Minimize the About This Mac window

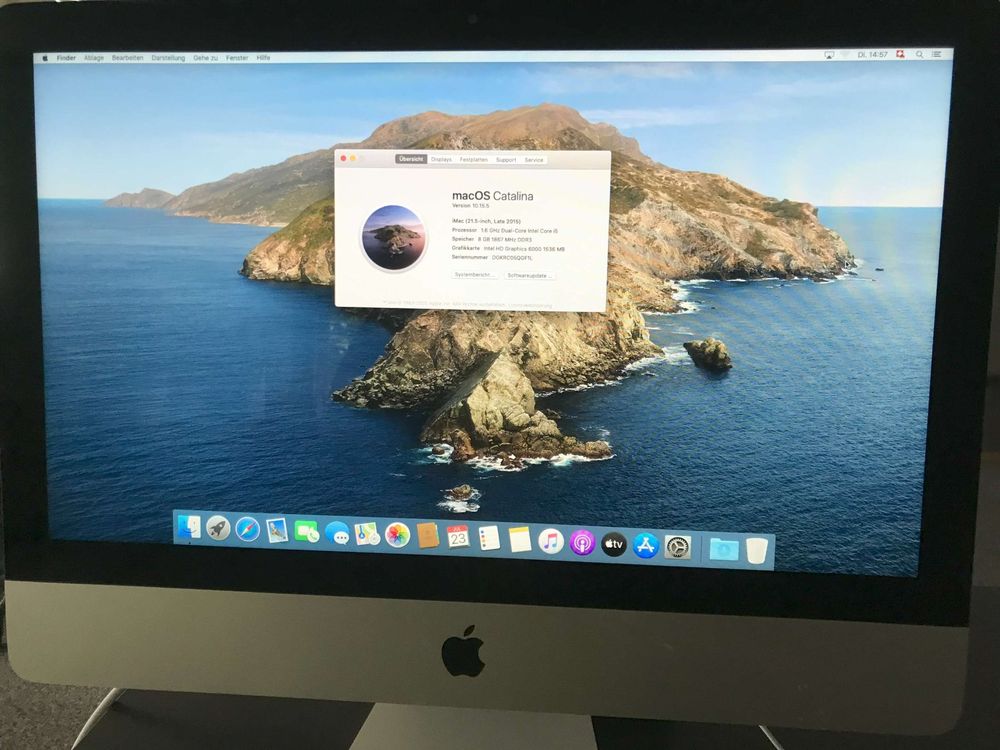353,158
